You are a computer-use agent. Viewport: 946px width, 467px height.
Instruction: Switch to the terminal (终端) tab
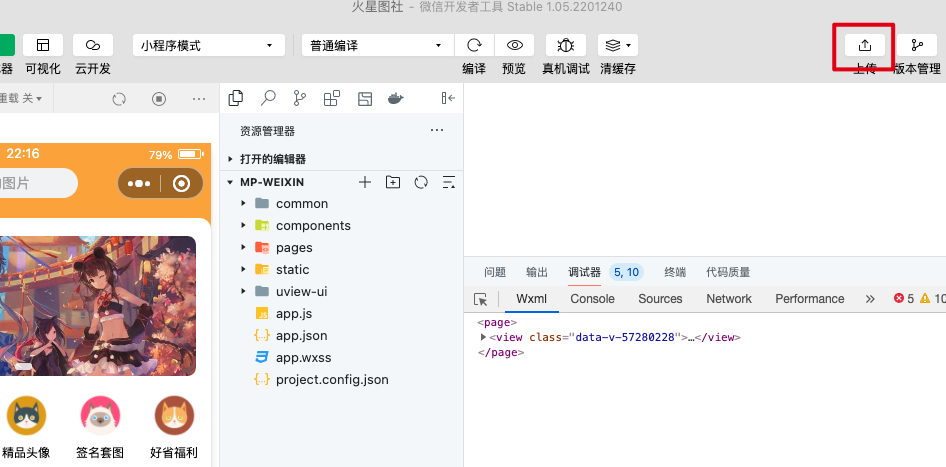[x=675, y=273]
